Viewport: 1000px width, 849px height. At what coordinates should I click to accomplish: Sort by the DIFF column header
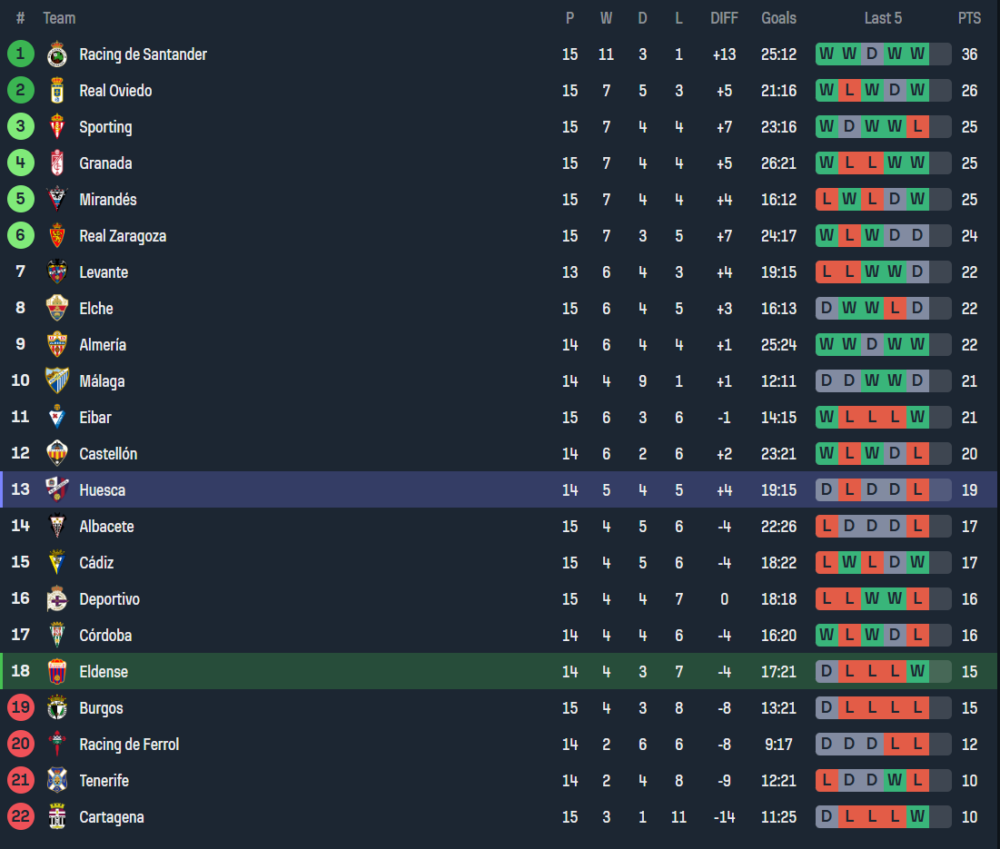pyautogui.click(x=724, y=18)
